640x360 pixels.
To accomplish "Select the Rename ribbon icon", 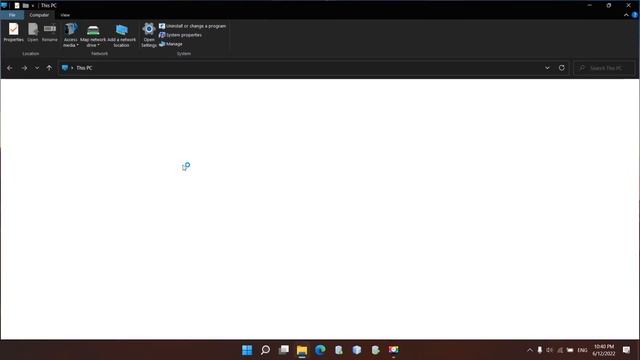I will click(50, 33).
